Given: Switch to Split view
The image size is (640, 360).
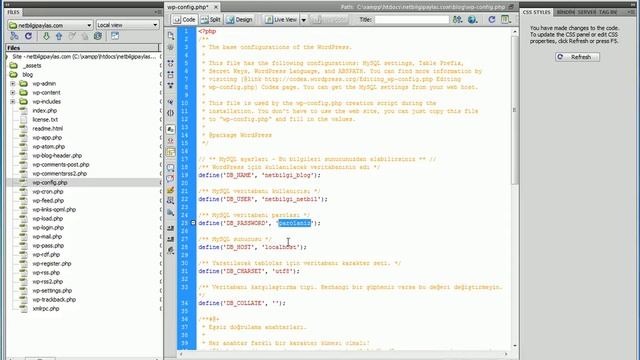Looking at the screenshot, I should (x=211, y=20).
